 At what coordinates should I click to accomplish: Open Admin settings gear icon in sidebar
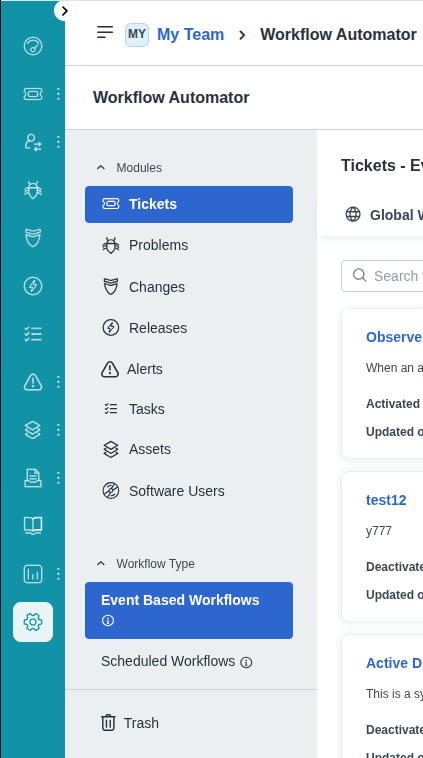tap(33, 622)
